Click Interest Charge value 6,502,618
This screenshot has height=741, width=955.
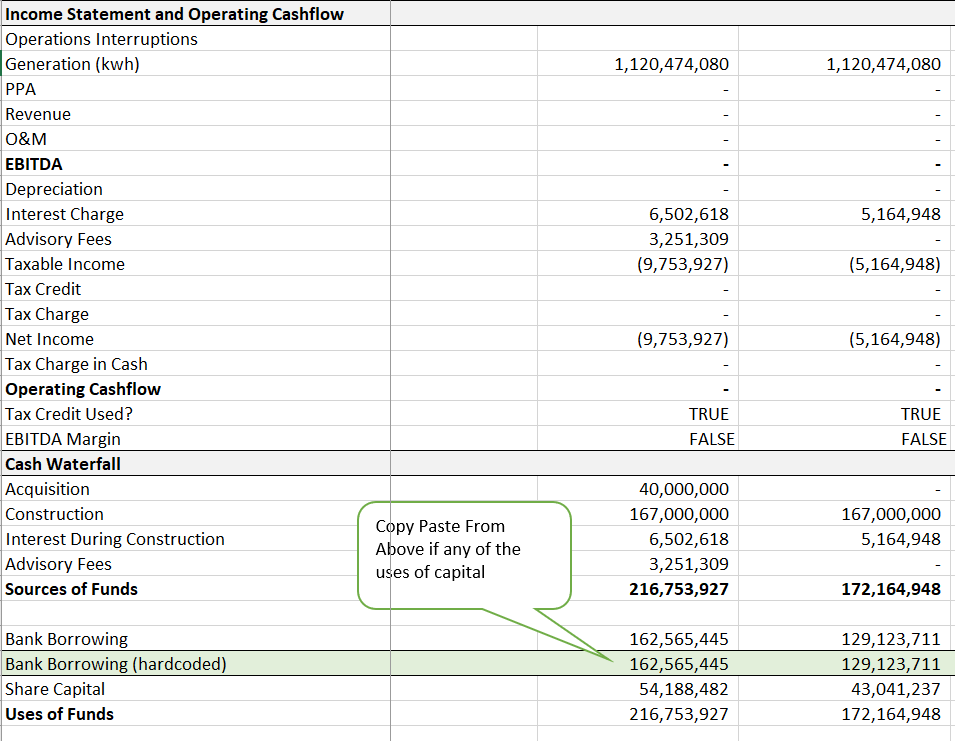(x=688, y=214)
